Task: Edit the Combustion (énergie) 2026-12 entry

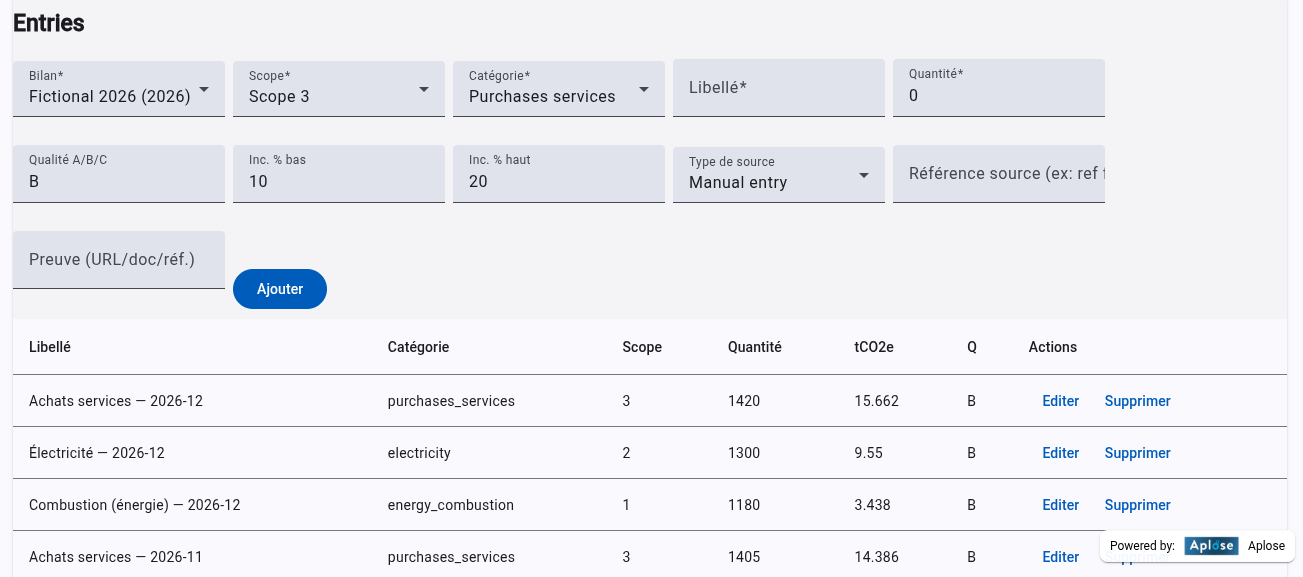Action: pos(1060,505)
